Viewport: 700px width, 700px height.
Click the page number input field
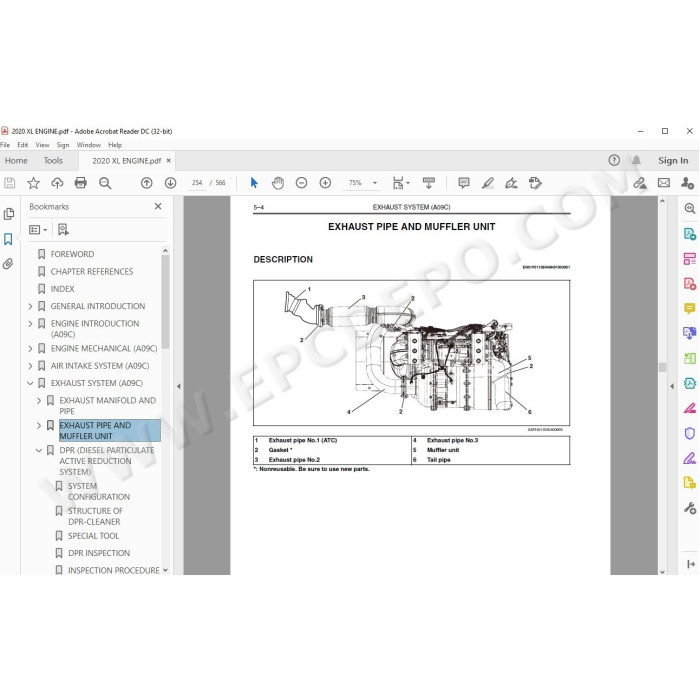197,183
